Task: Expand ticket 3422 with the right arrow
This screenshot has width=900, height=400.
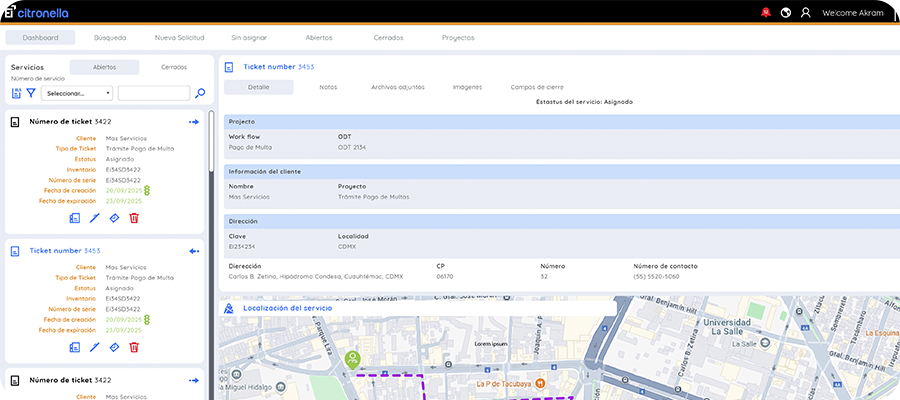Action: [x=194, y=122]
